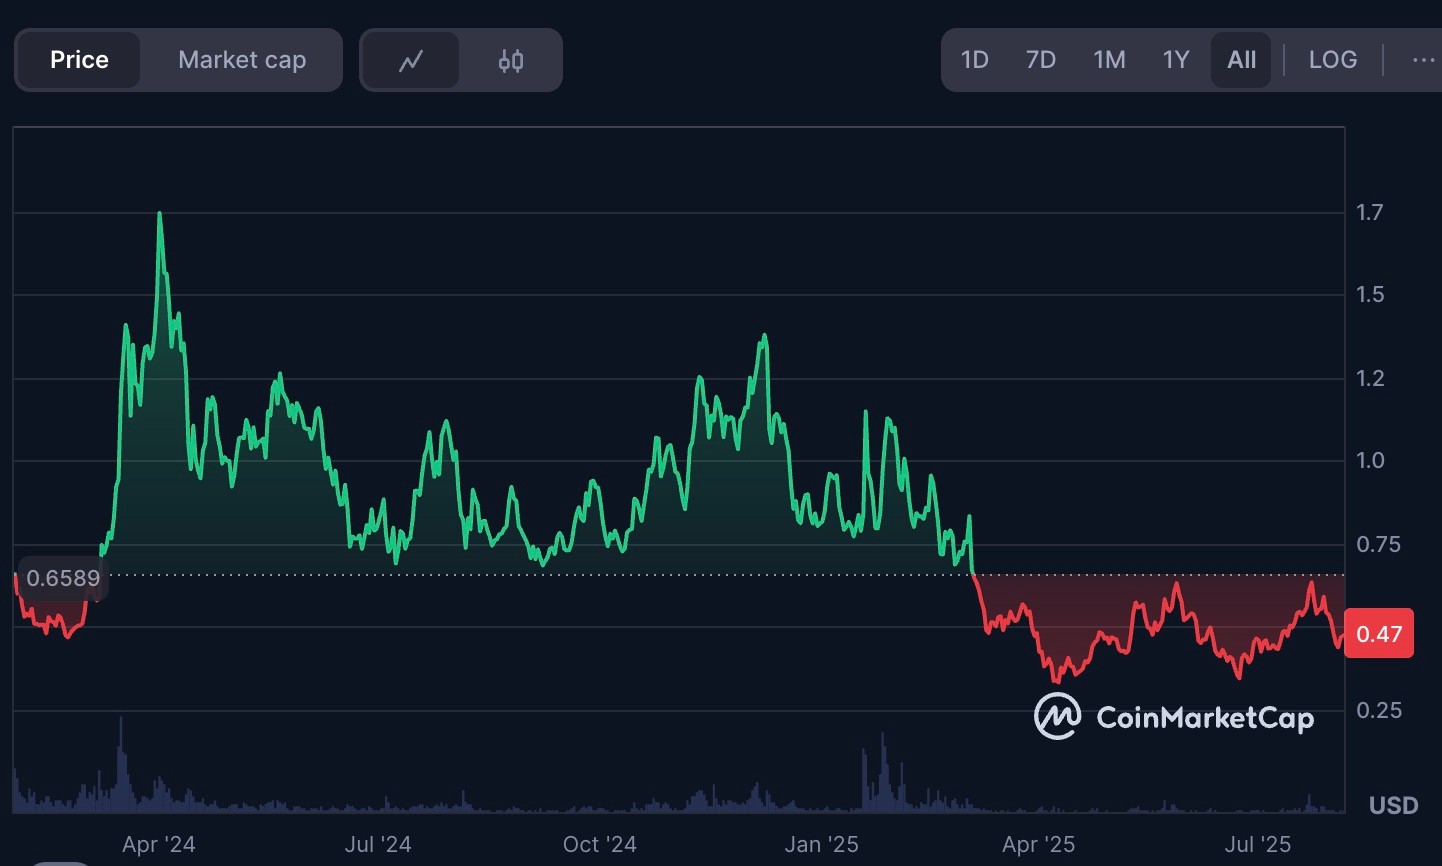Set the chart range to 1D
Image resolution: width=1442 pixels, height=866 pixels.
[x=975, y=60]
